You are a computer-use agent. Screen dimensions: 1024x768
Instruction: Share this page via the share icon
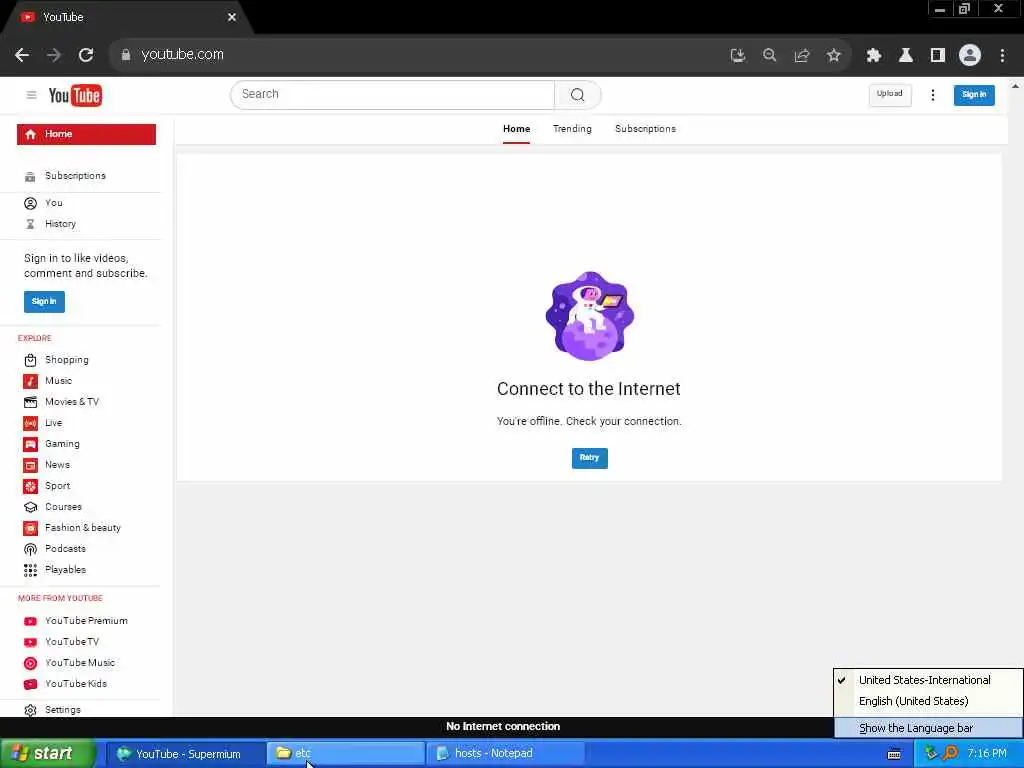coord(801,56)
